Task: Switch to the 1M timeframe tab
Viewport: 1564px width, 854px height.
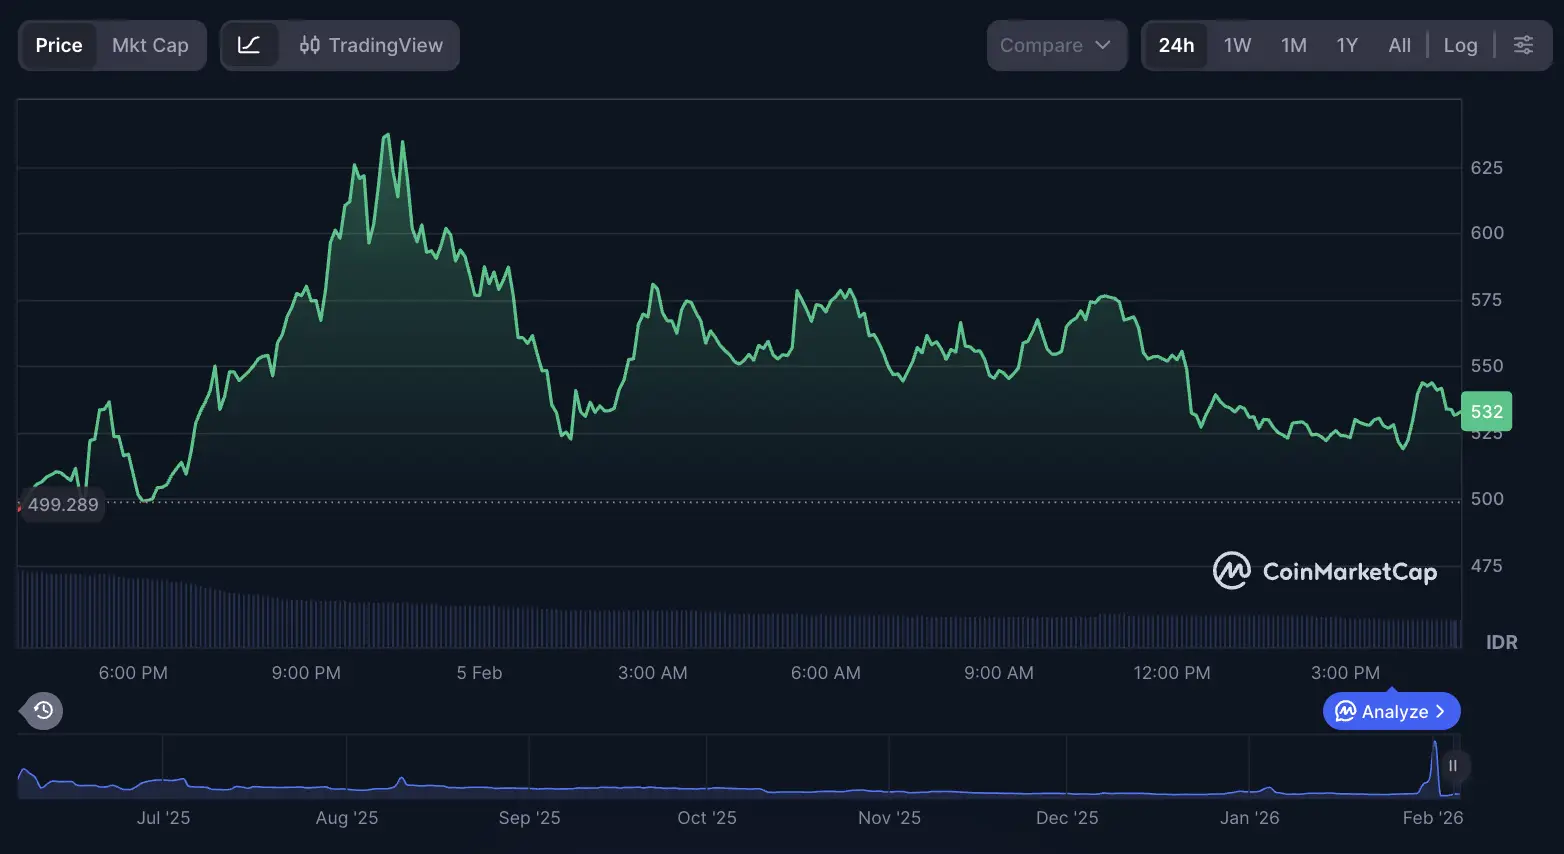Action: pyautogui.click(x=1293, y=45)
